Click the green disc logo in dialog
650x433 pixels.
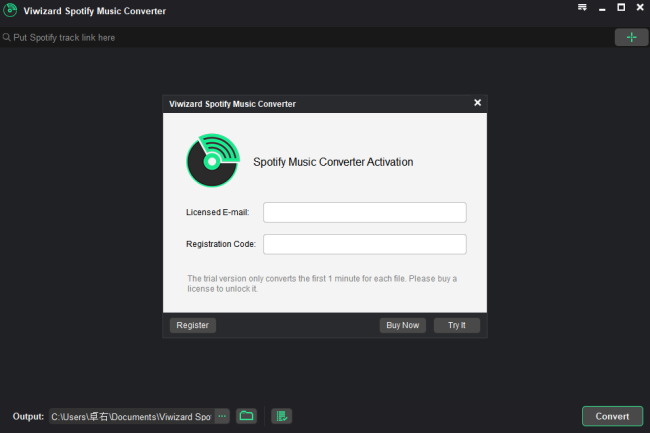(x=213, y=160)
